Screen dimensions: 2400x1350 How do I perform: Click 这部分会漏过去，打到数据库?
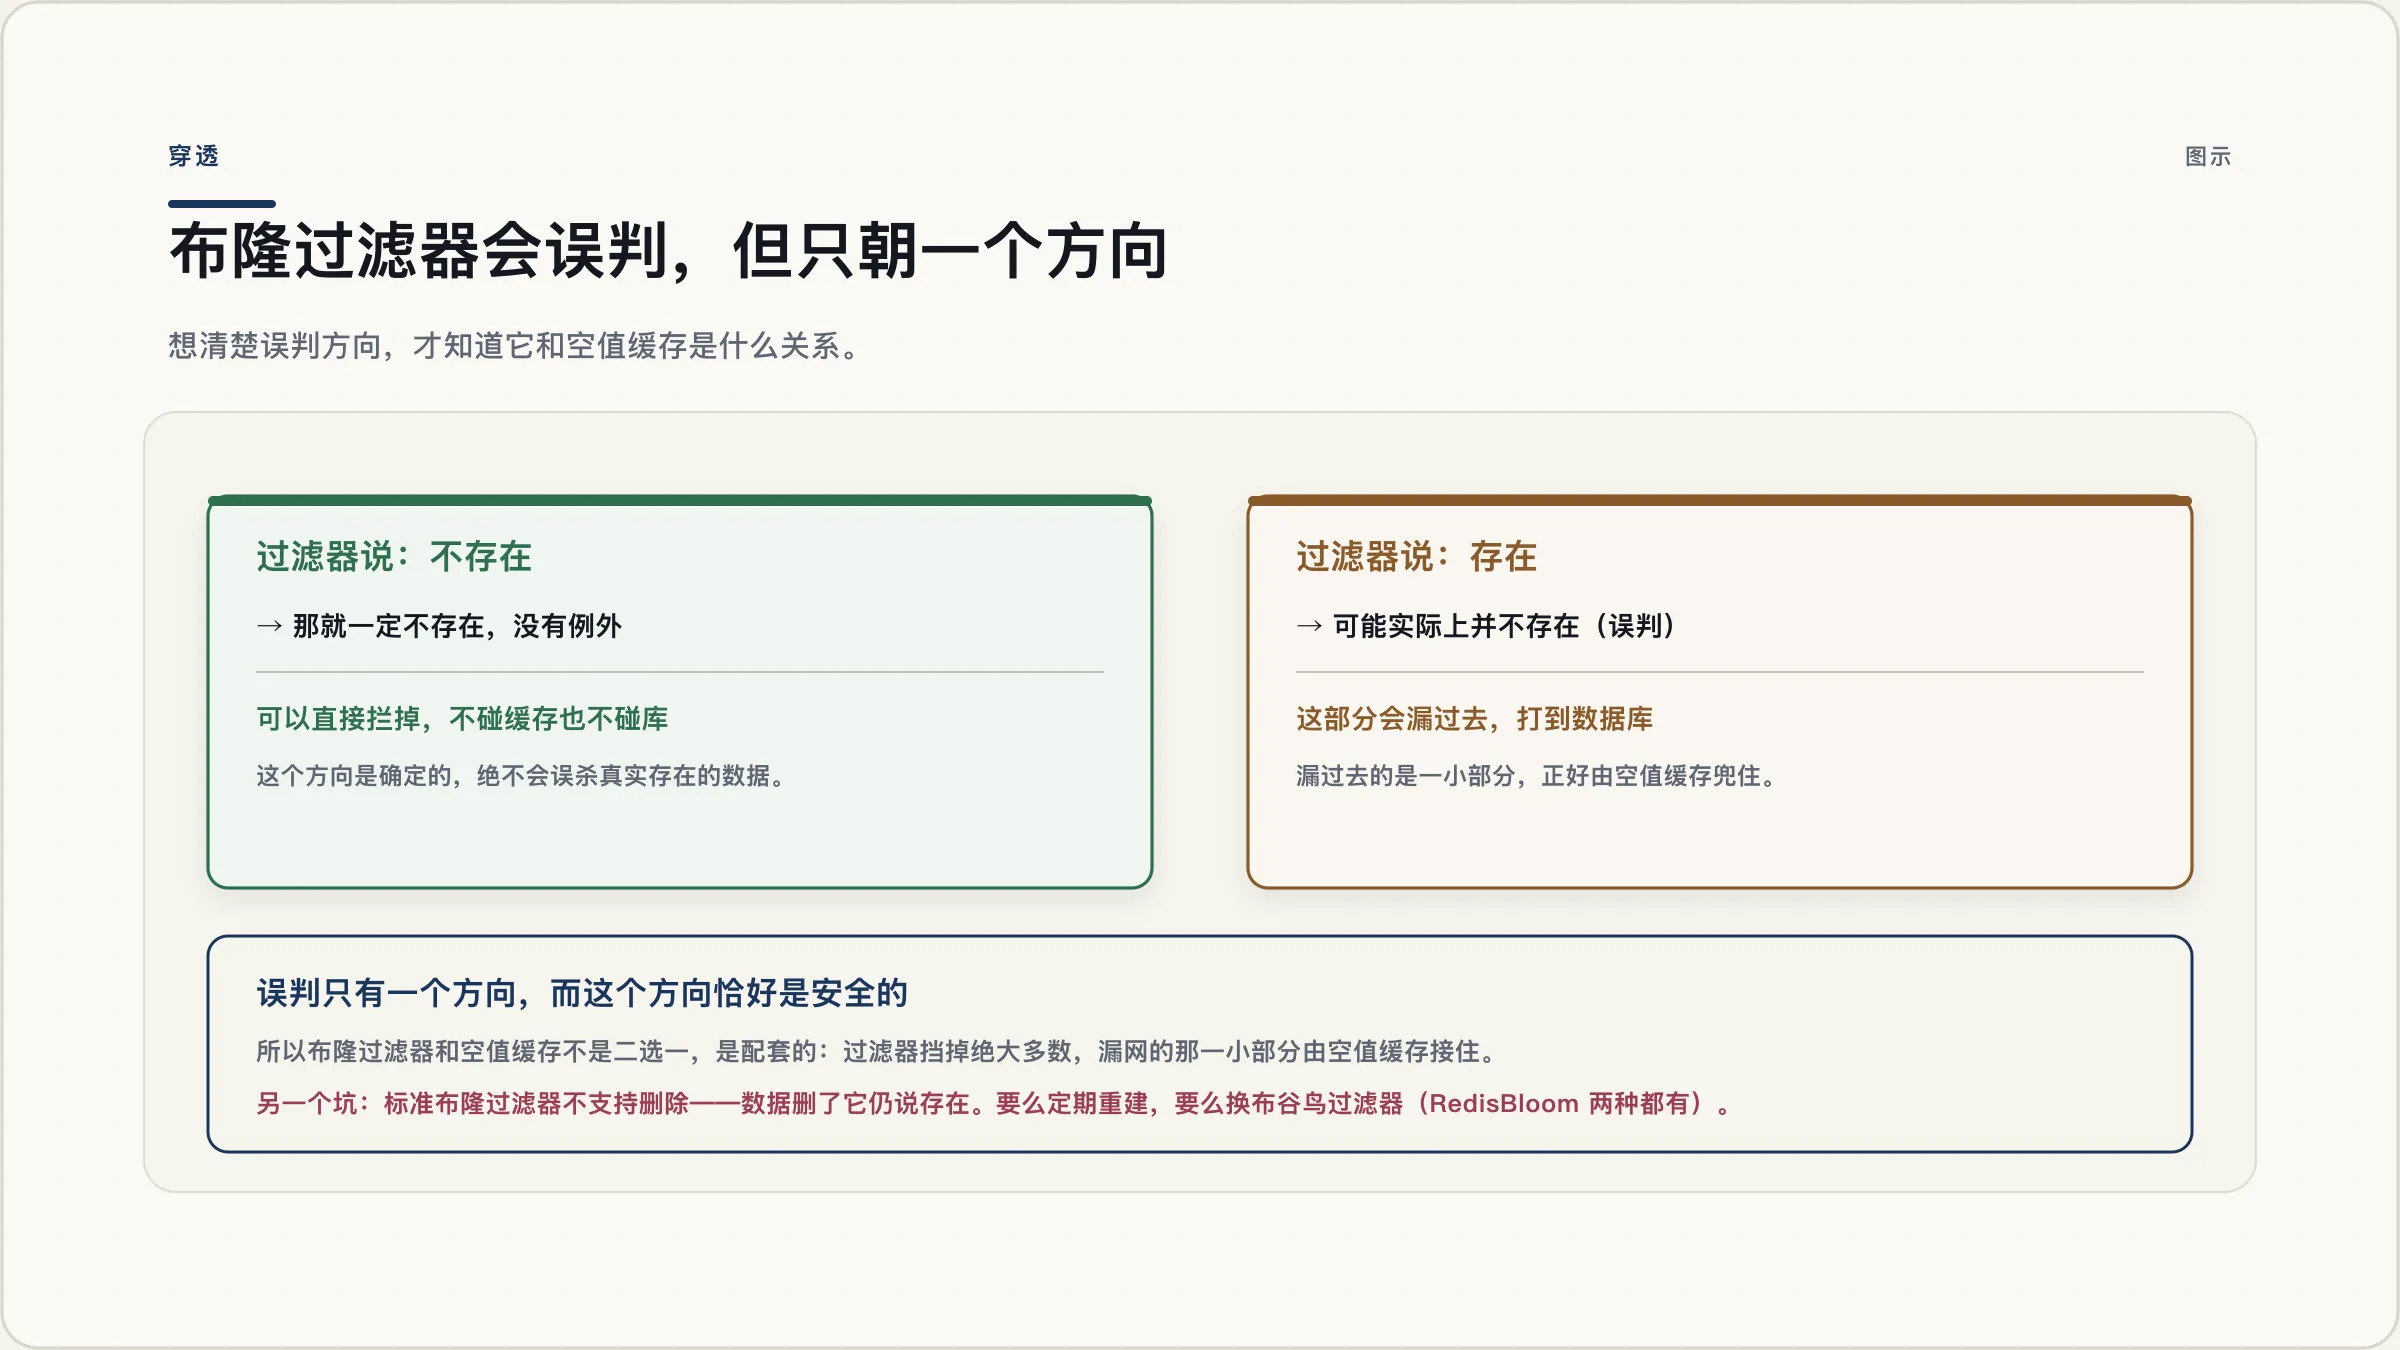(x=1474, y=718)
